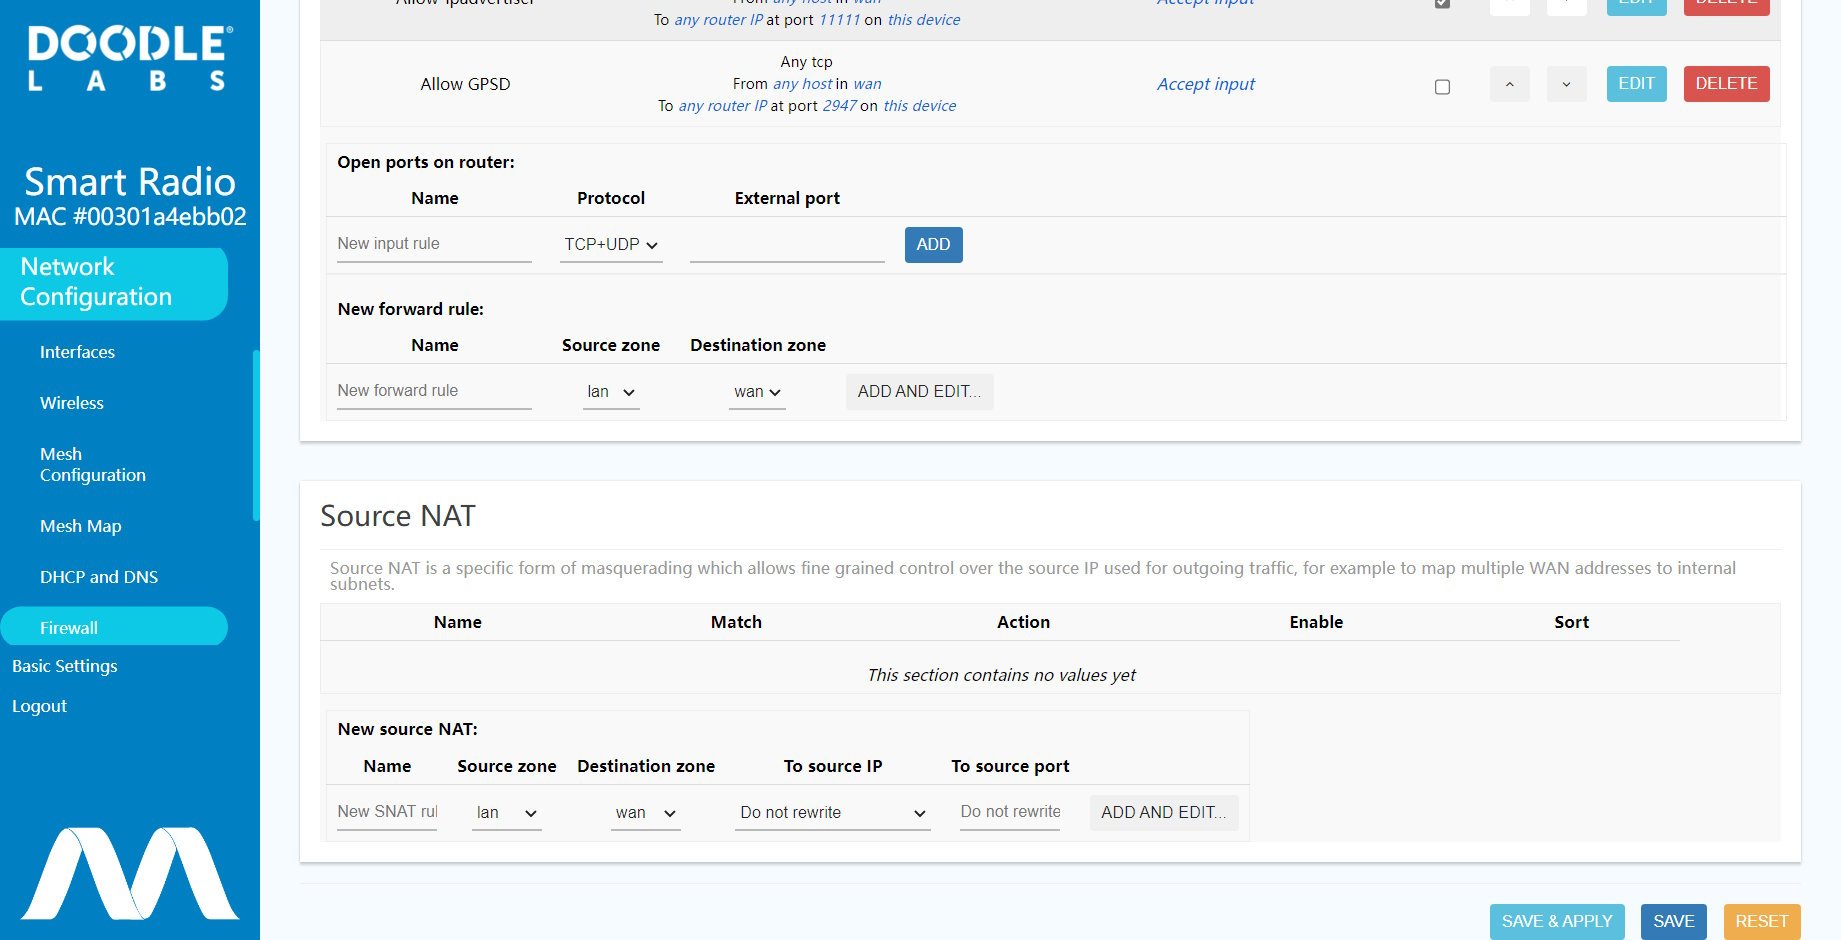Click Logout in the sidebar
Screen dimensions: 1841x940
coord(39,706)
